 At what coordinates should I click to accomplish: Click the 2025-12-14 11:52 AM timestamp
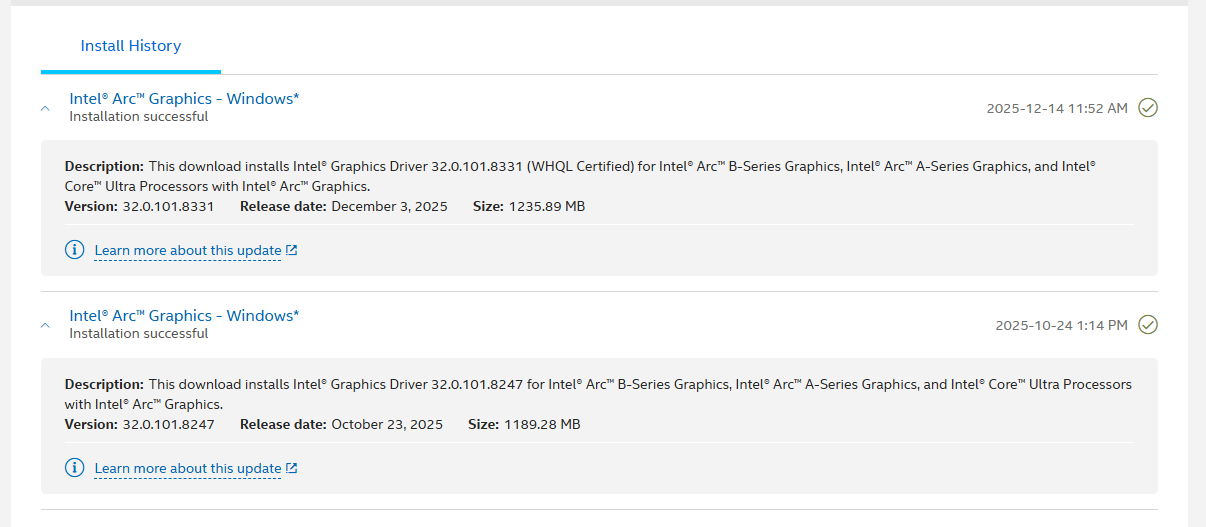click(1057, 108)
